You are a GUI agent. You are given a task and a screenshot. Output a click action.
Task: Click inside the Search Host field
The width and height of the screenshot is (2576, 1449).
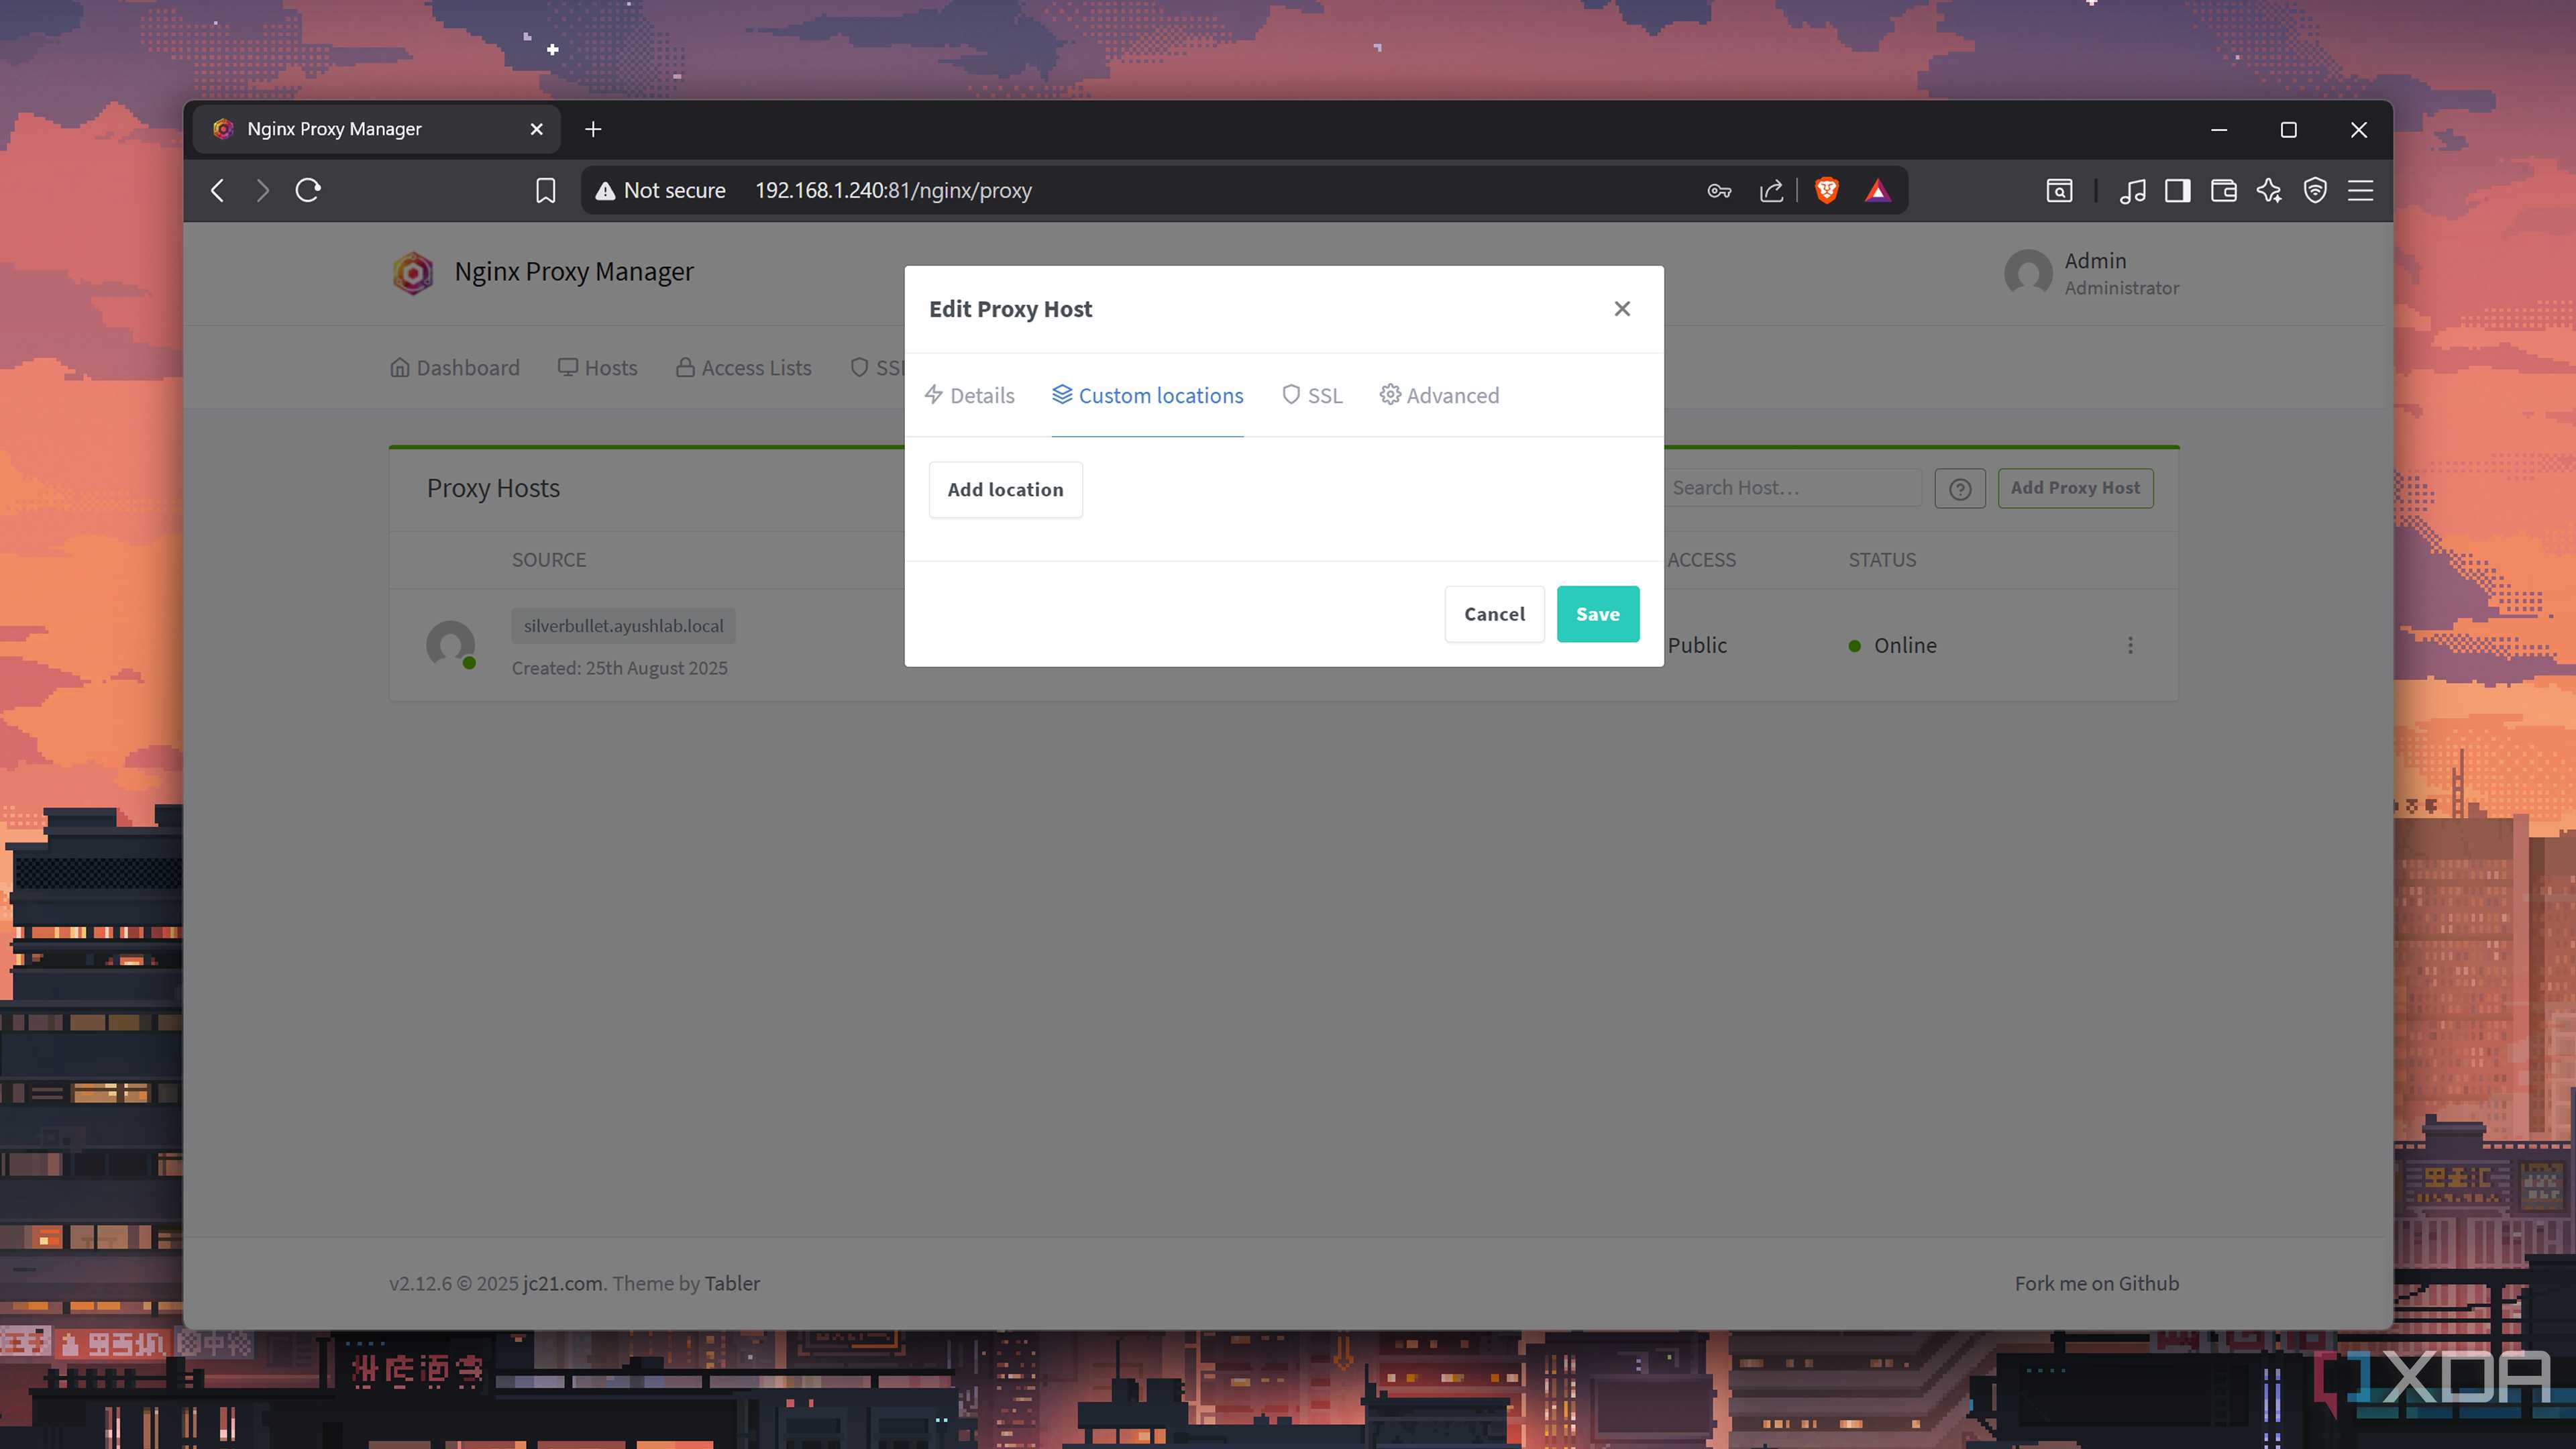1790,488
